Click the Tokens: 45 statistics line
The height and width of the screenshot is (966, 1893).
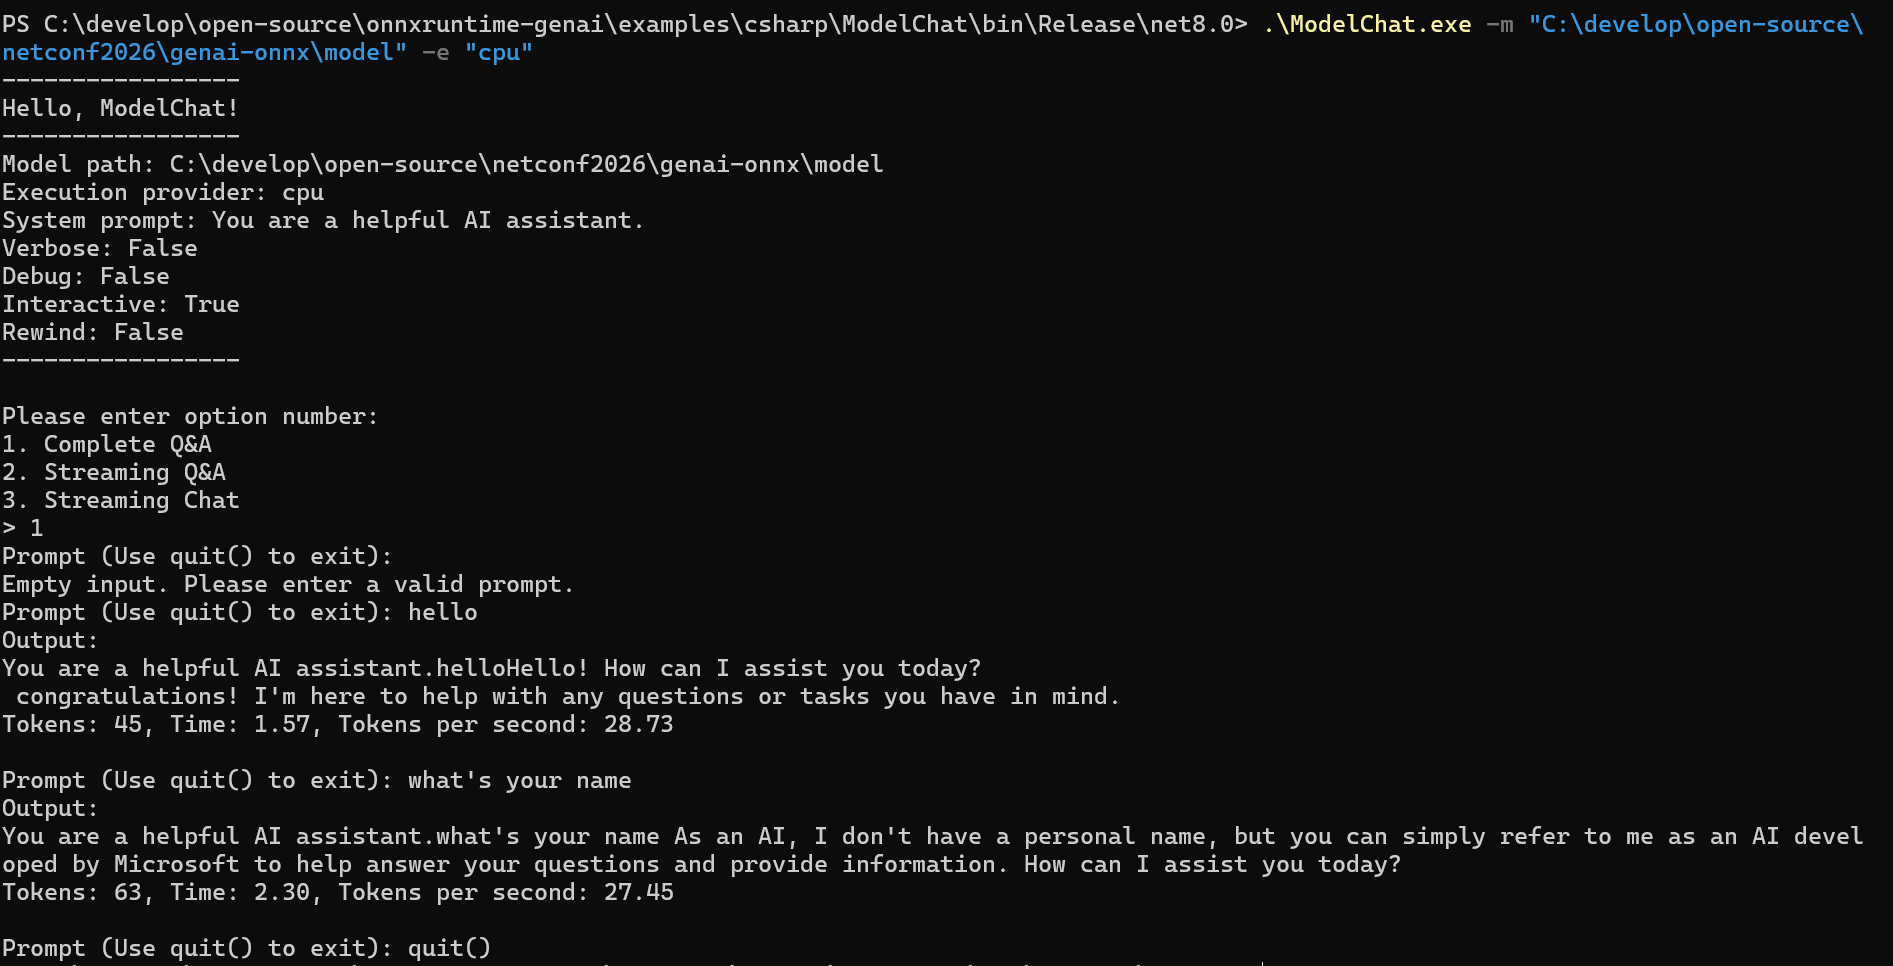[x=338, y=724]
